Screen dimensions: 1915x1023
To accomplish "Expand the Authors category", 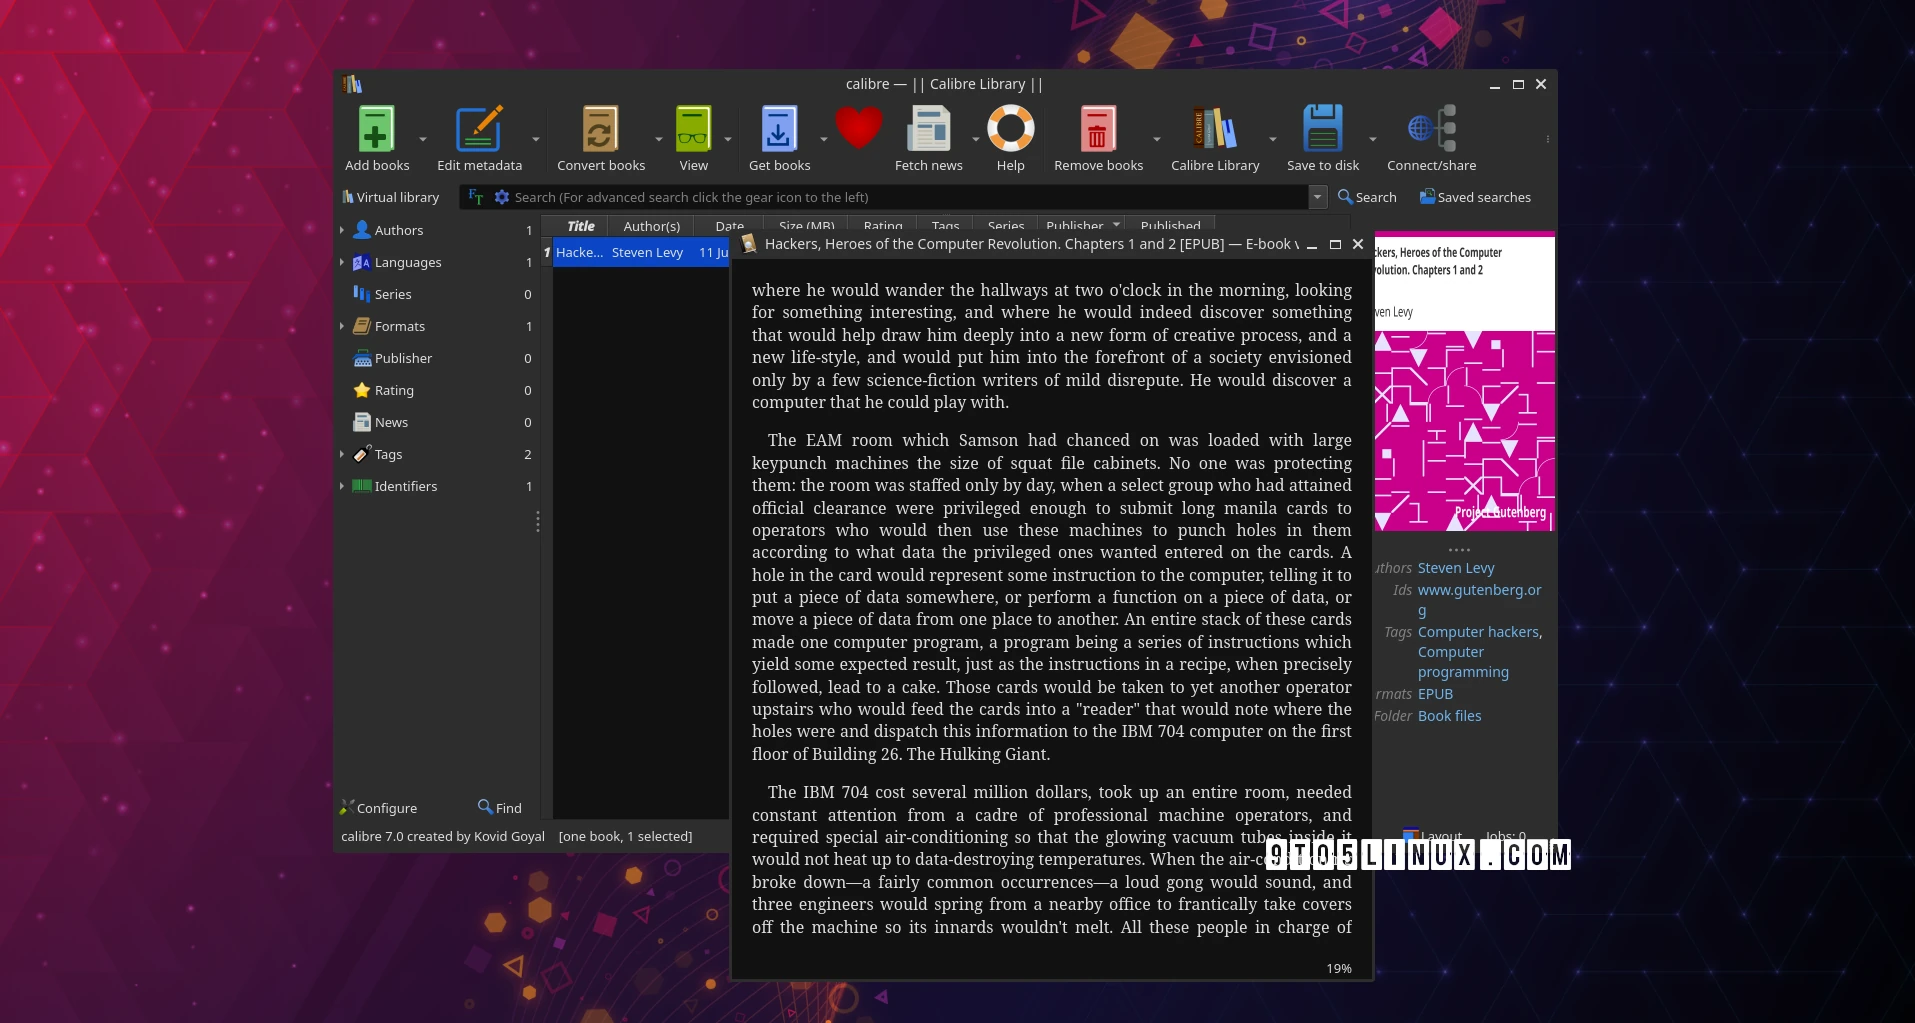I will pyautogui.click(x=343, y=229).
